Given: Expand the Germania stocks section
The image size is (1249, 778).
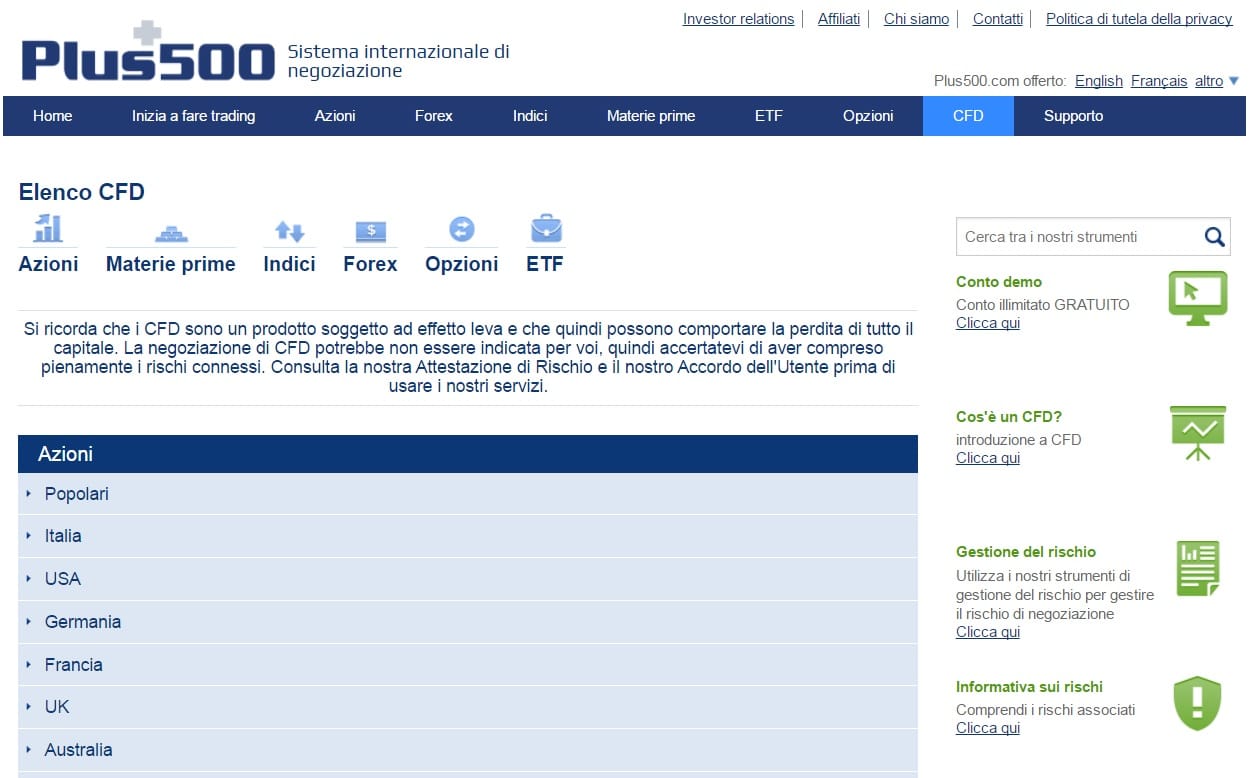Looking at the screenshot, I should pyautogui.click(x=468, y=622).
